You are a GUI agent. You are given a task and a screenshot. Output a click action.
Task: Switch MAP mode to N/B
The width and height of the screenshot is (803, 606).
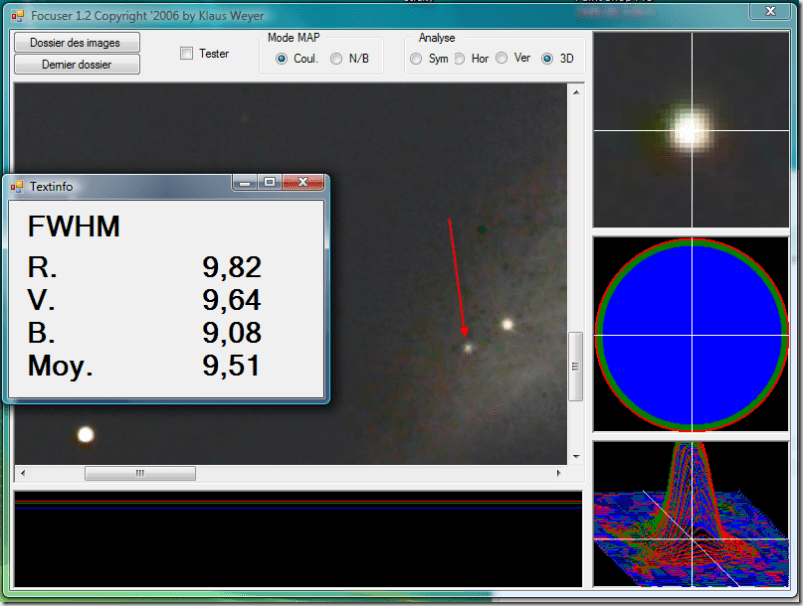tap(336, 59)
